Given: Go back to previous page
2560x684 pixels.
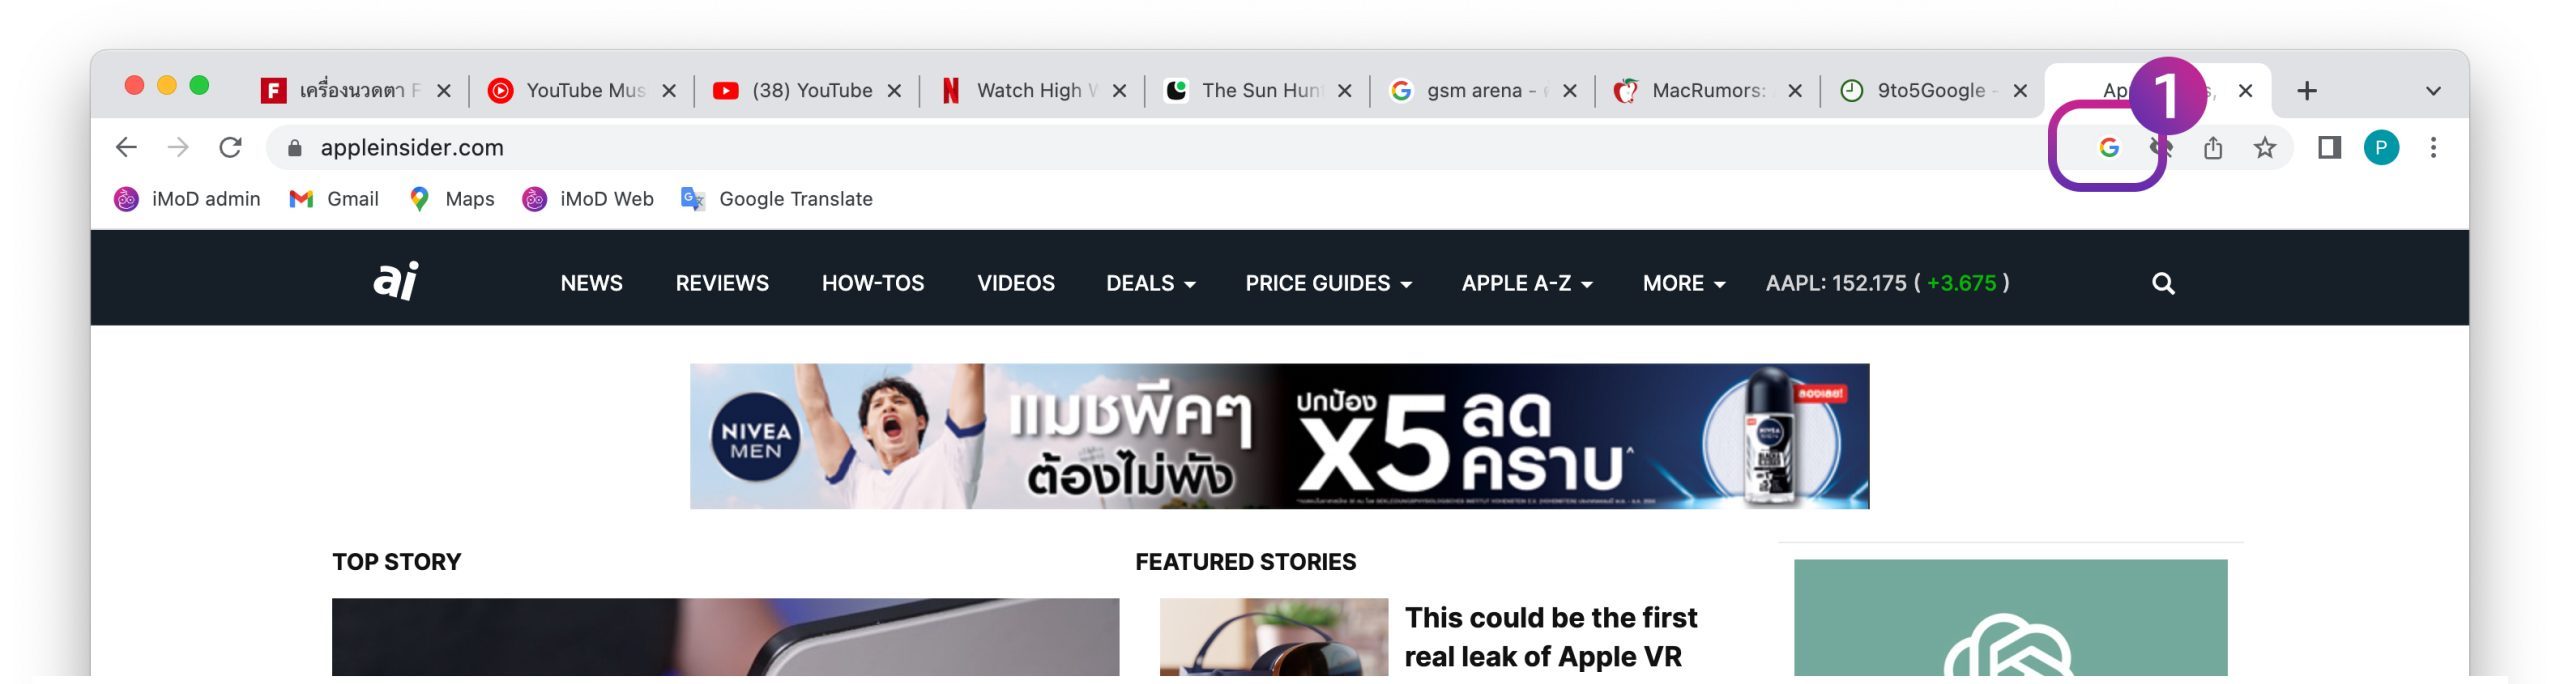Looking at the screenshot, I should click(126, 148).
